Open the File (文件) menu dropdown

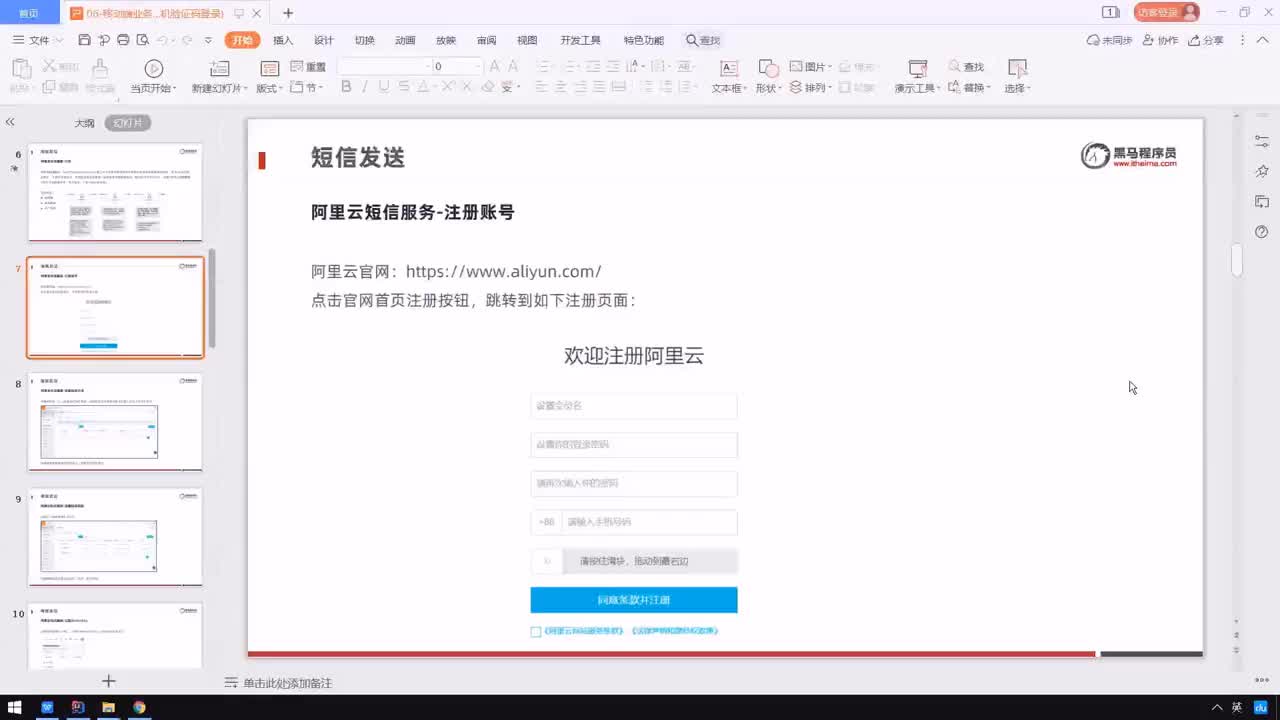click(37, 40)
